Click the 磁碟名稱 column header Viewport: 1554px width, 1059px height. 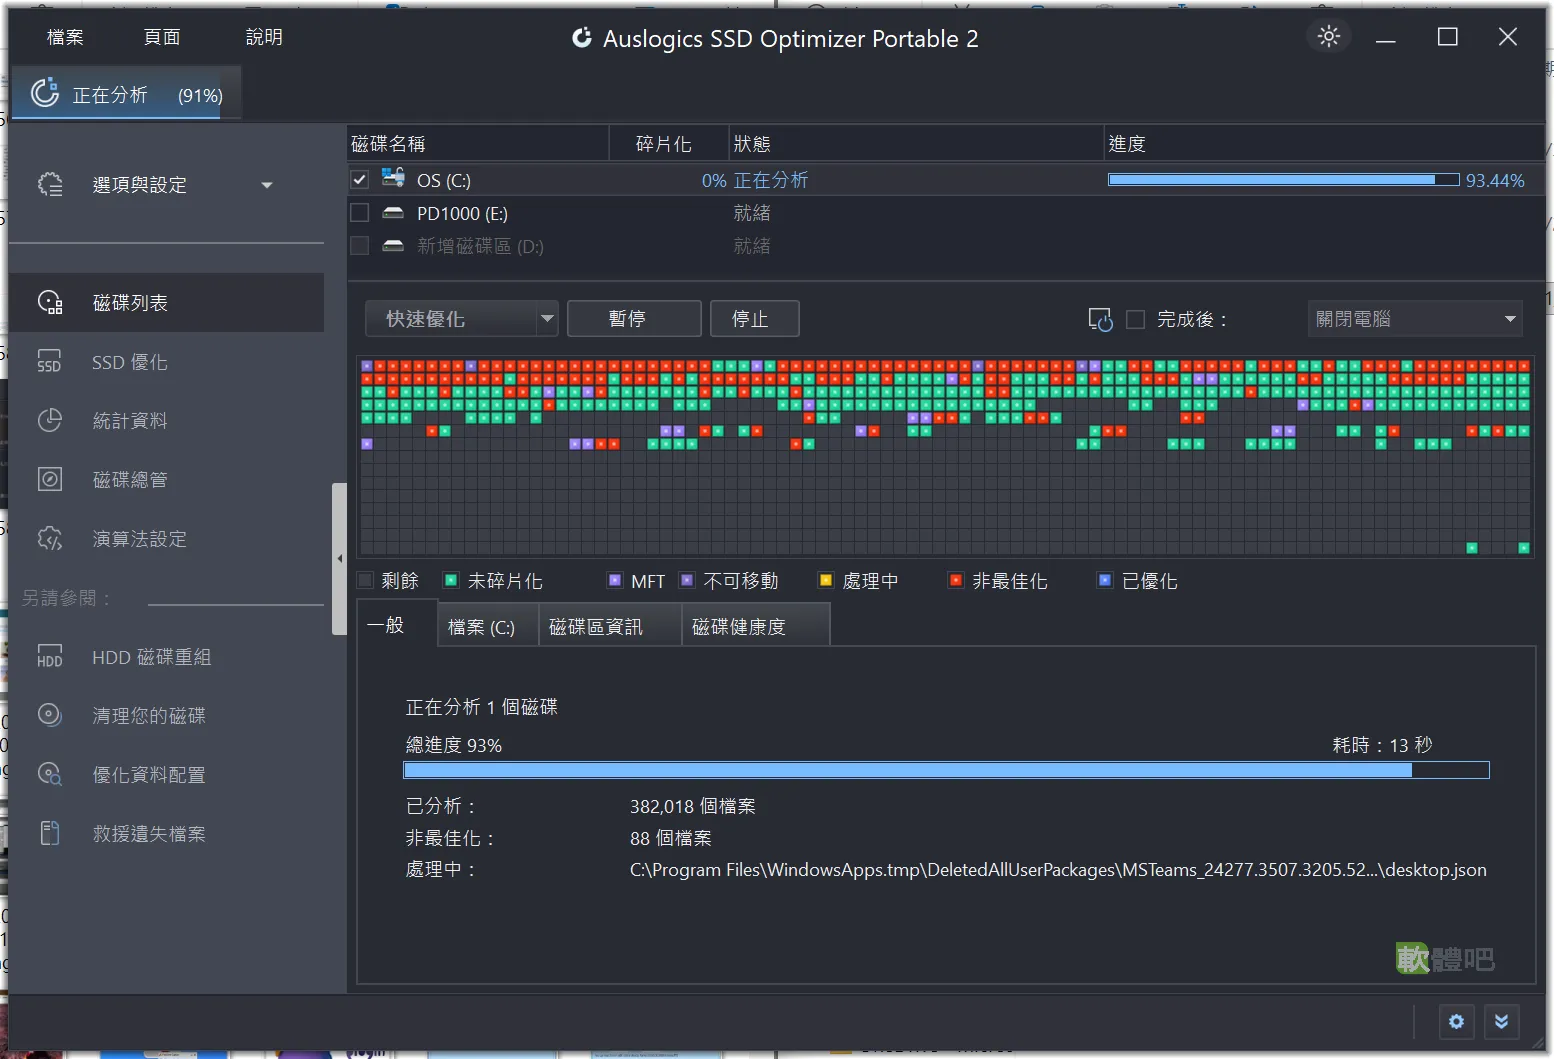coord(478,144)
